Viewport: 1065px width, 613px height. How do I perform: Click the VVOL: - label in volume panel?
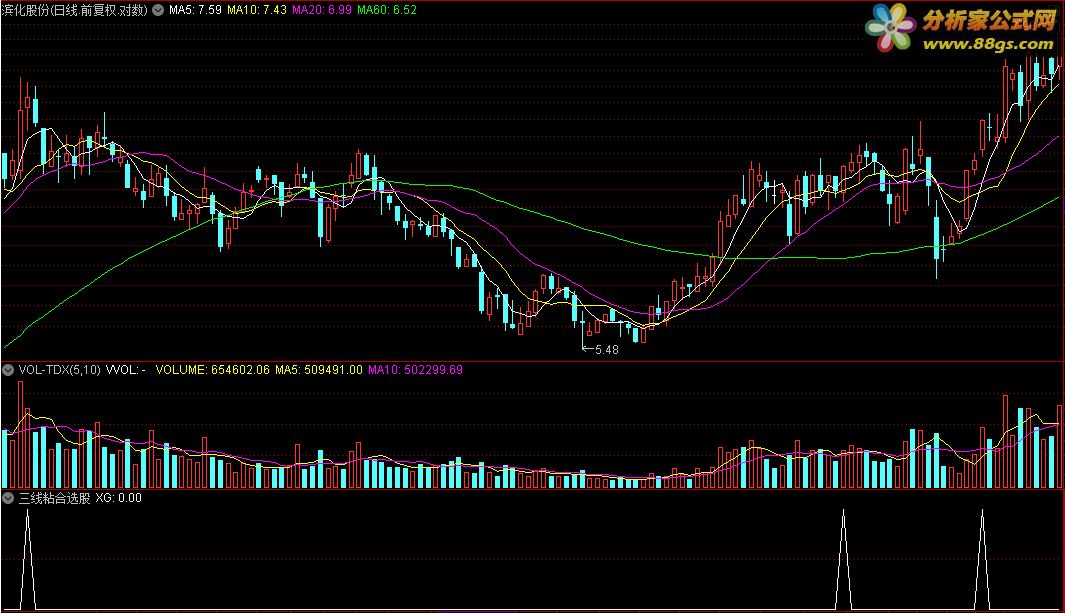pos(126,370)
